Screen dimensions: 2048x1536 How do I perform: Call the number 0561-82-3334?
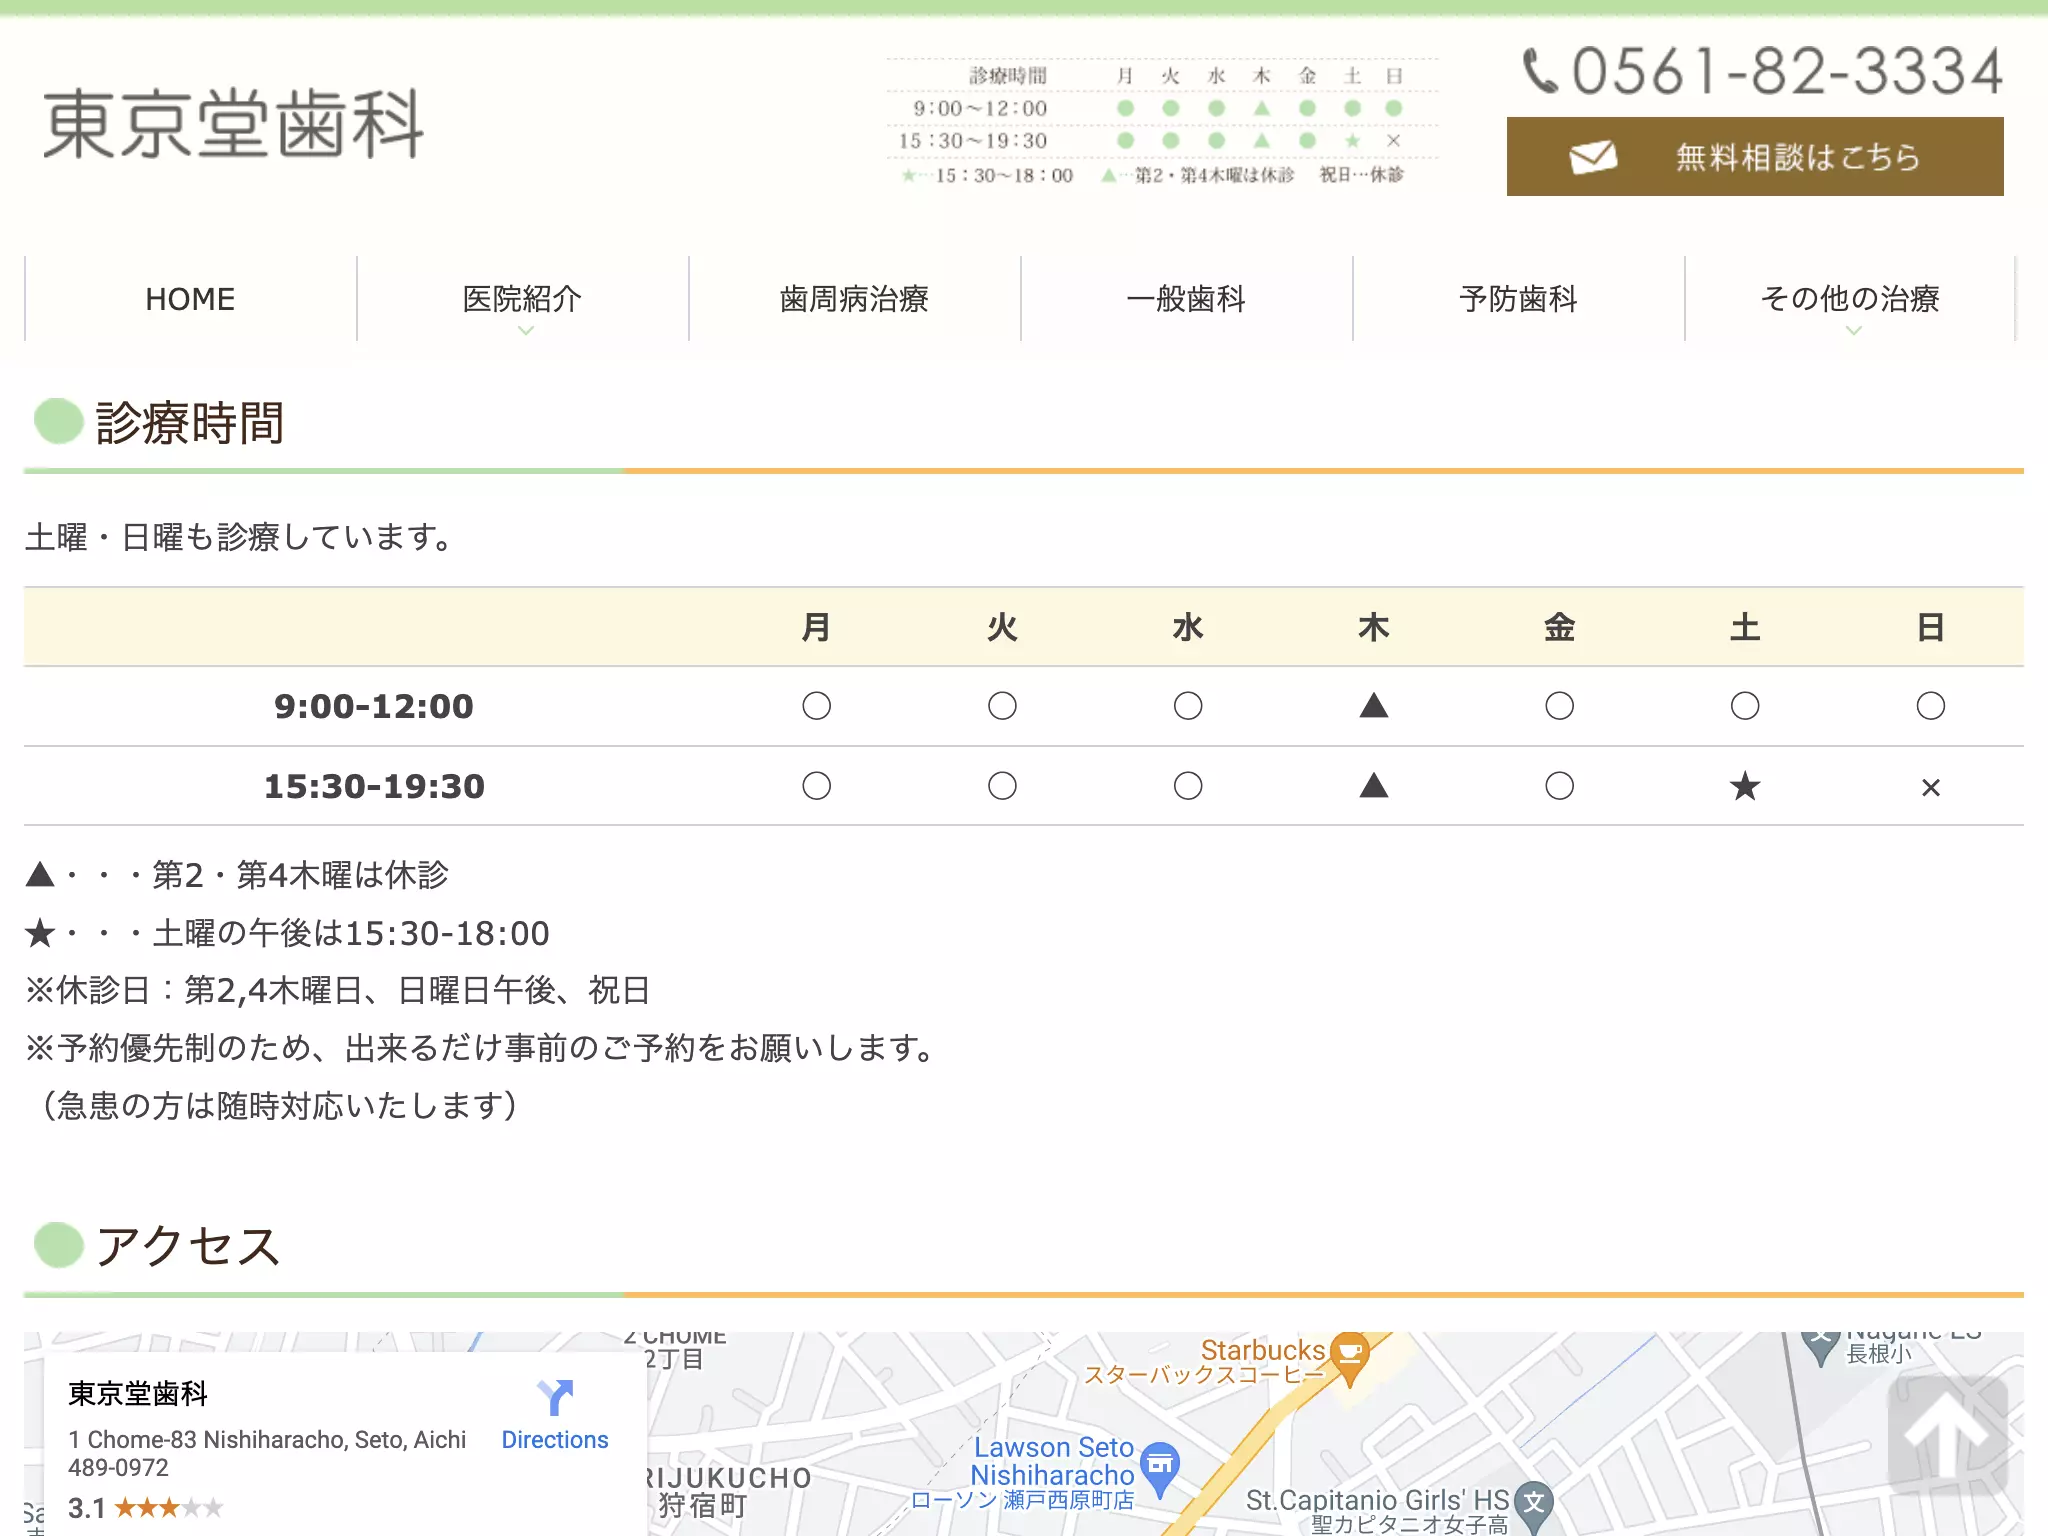pyautogui.click(x=1787, y=72)
